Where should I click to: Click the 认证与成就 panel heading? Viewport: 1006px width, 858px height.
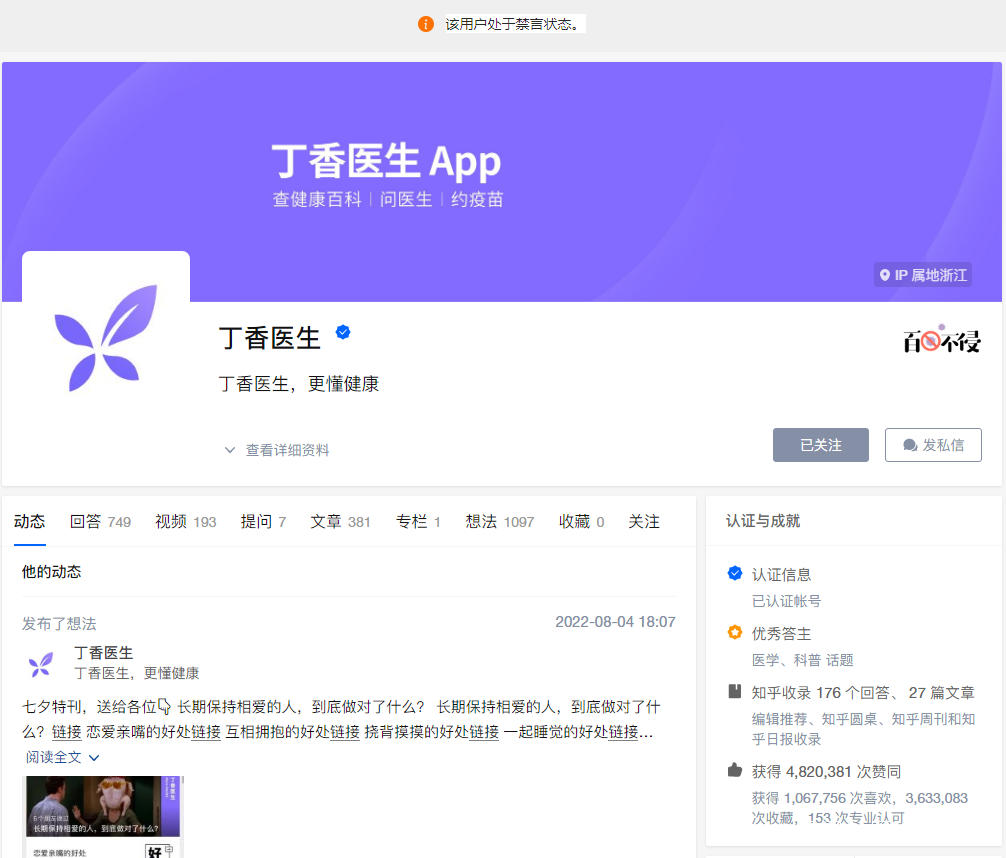point(763,520)
